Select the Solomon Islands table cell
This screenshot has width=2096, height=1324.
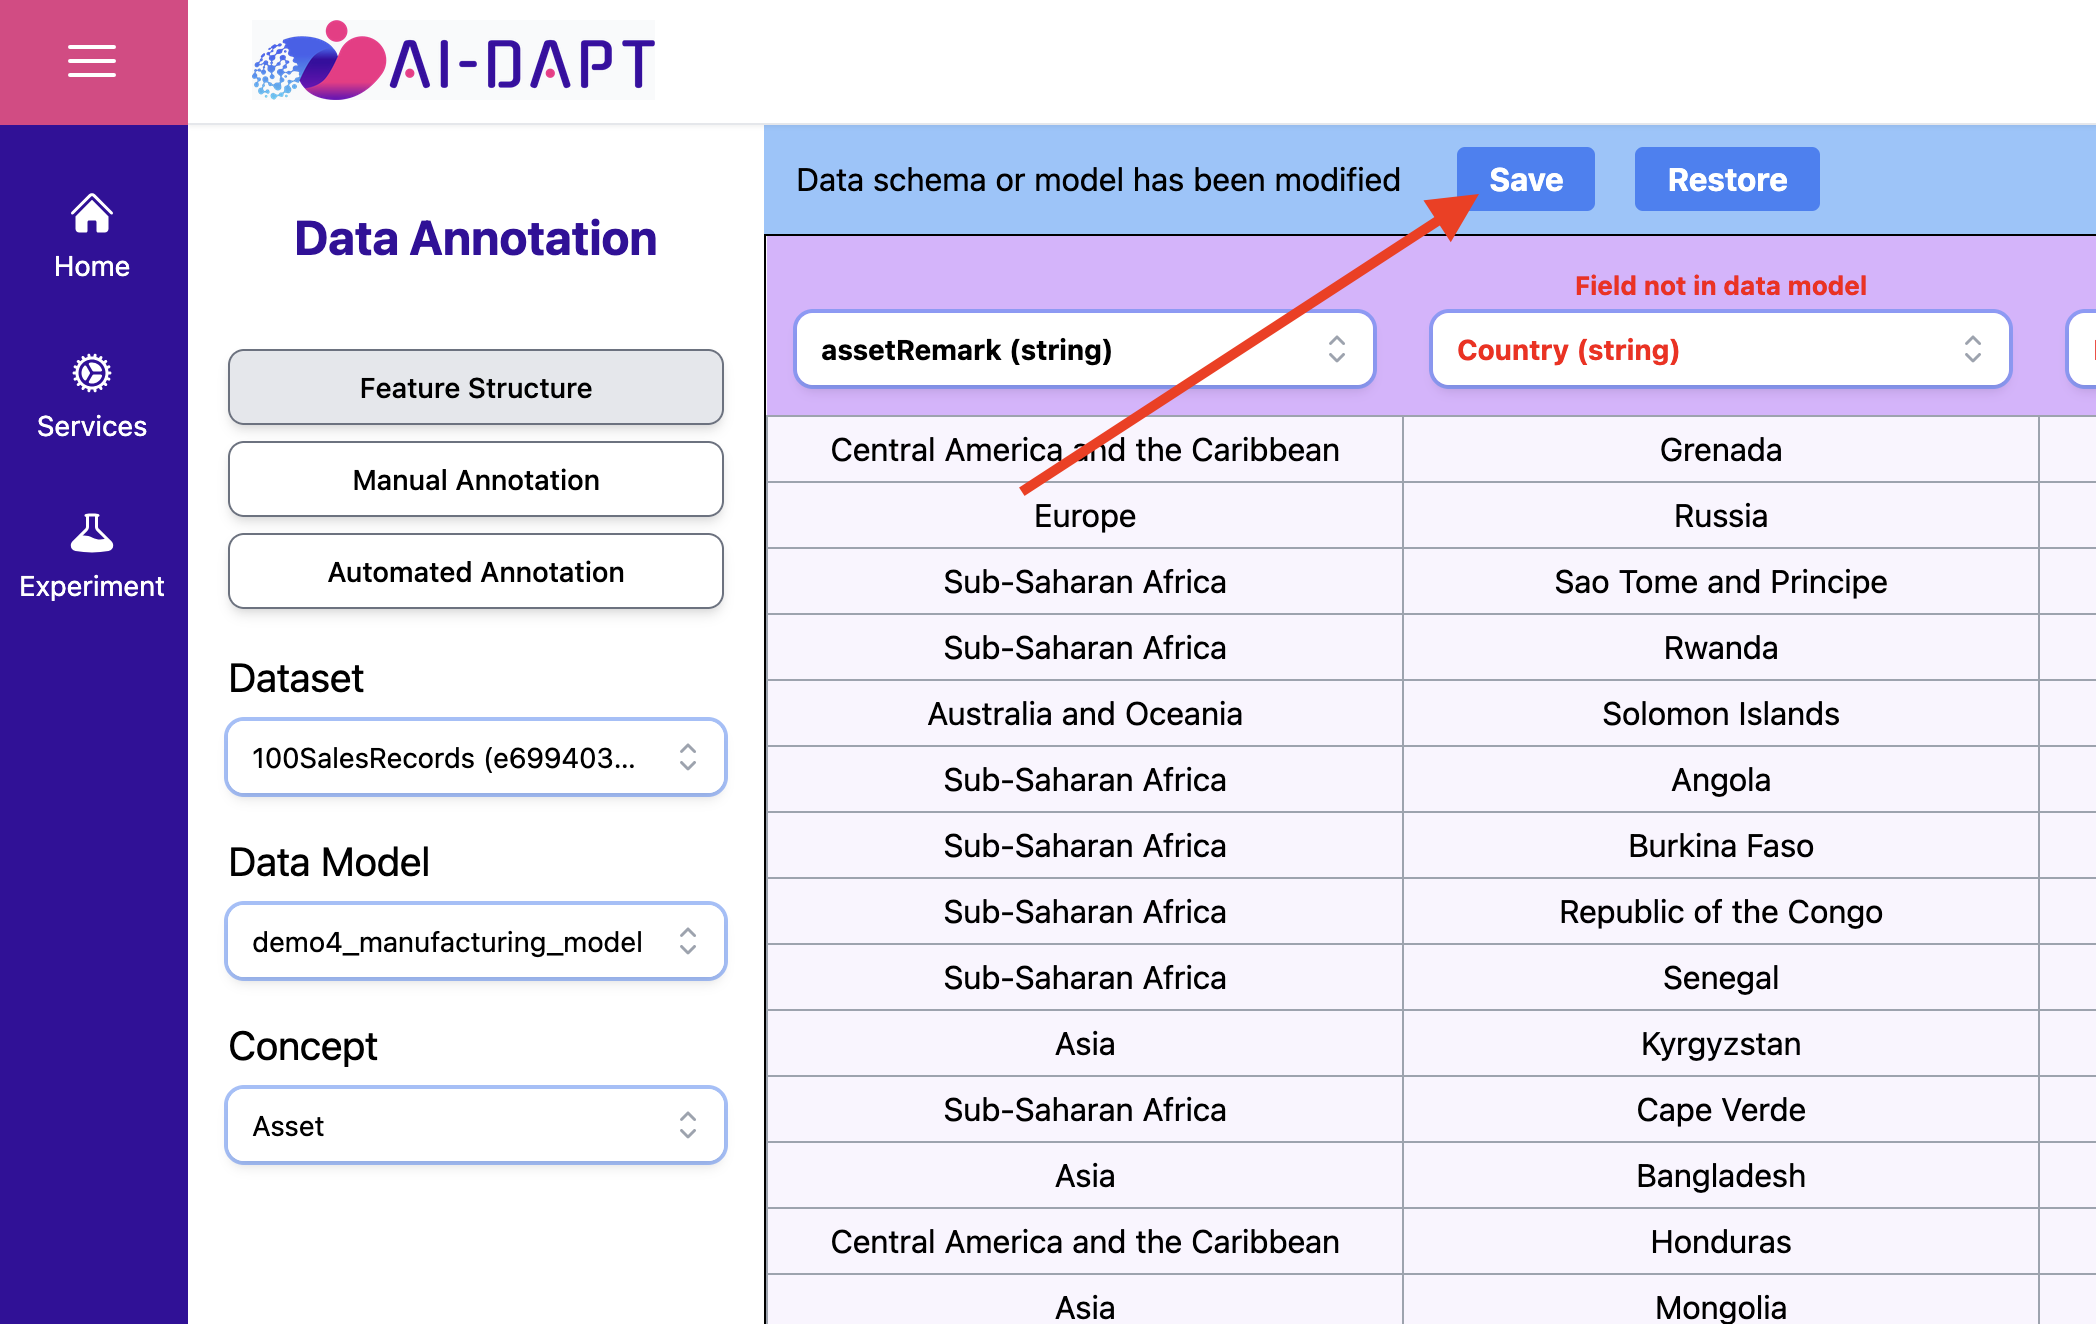tap(1721, 714)
